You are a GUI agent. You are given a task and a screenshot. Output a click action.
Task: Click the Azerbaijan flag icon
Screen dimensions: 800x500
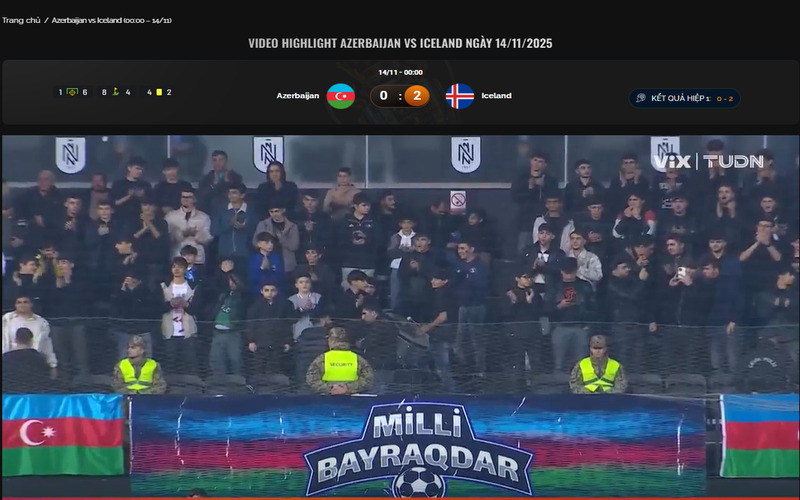click(x=341, y=96)
